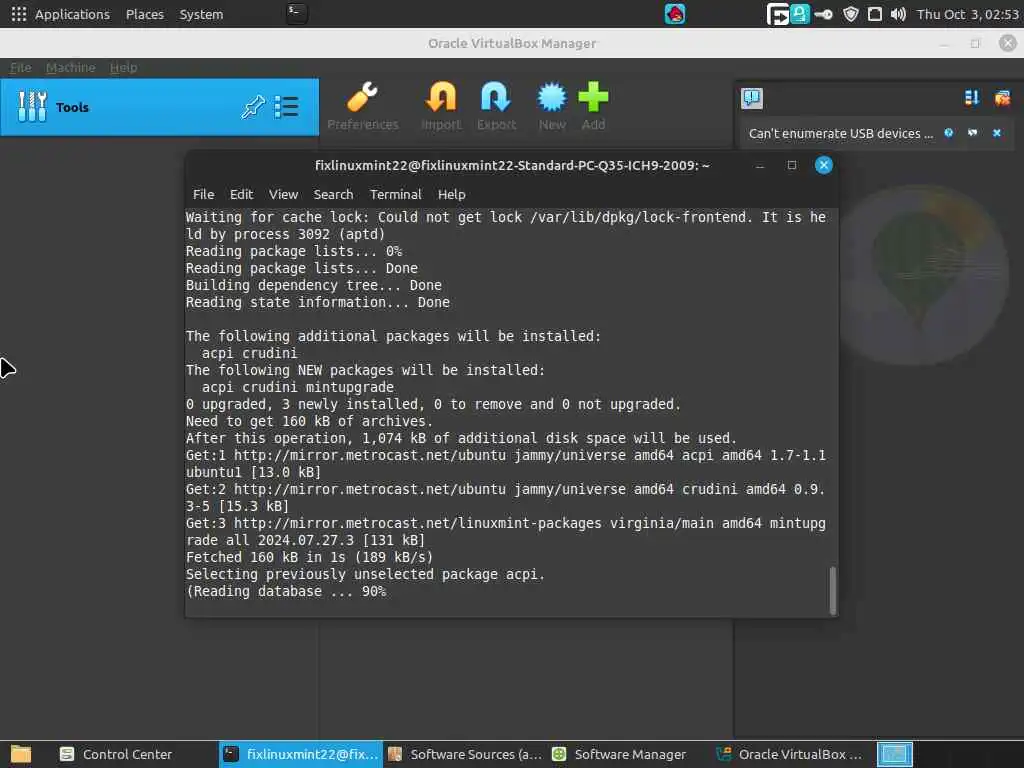This screenshot has width=1024, height=768.
Task: Click "Fetched 160 kB in 1s" line
Action: coord(310,557)
